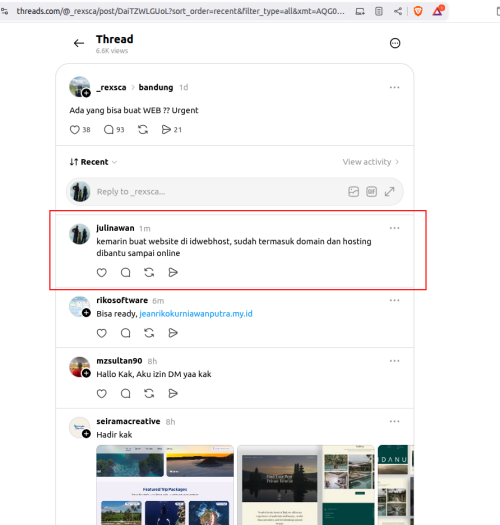Go back with the arrow beside Thread
Screen dimensions: 500x525
coord(79,43)
